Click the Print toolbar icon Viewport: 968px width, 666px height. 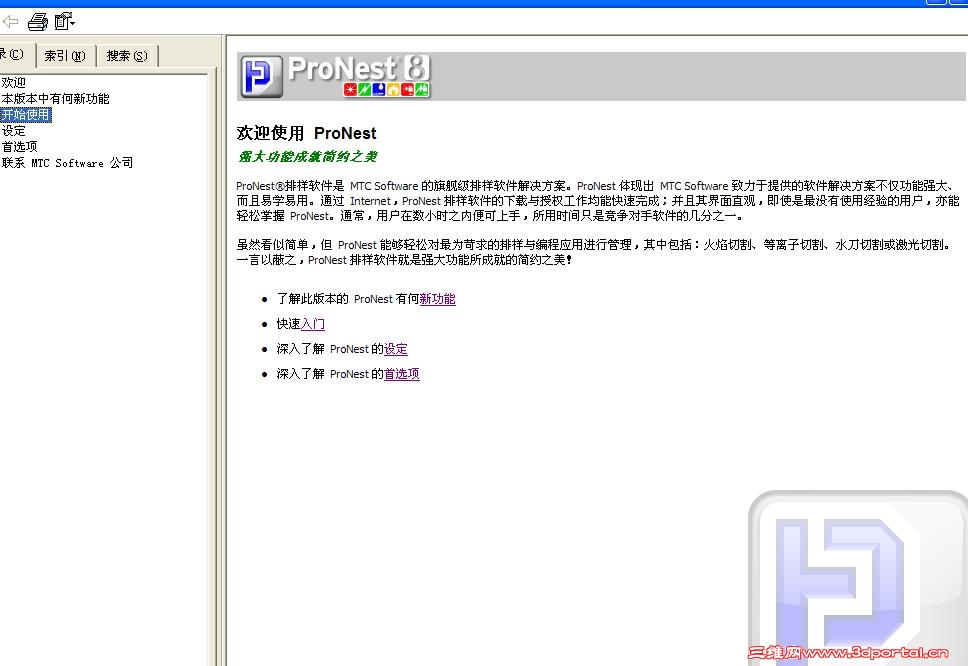pyautogui.click(x=38, y=22)
